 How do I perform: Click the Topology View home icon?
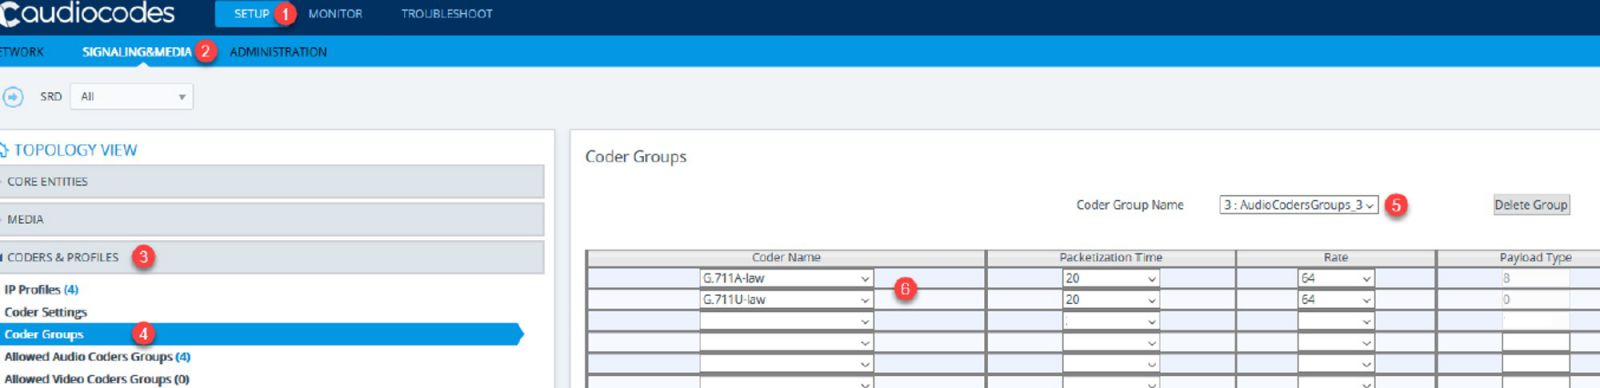coord(4,150)
